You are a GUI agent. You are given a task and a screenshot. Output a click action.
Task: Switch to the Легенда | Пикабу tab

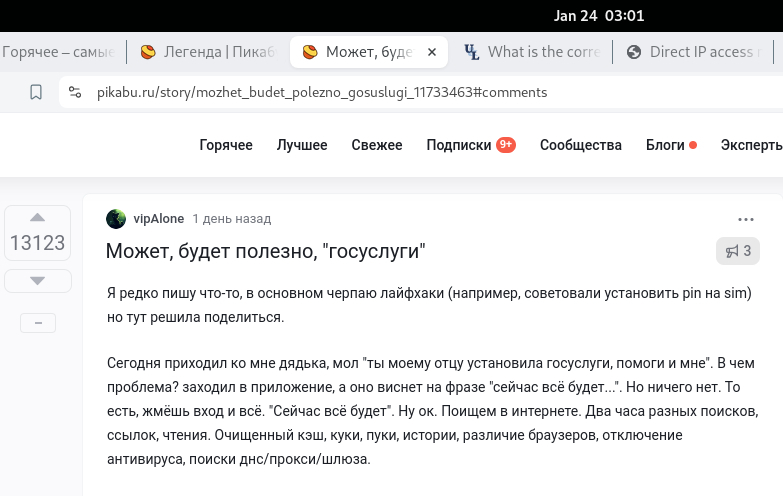pos(204,52)
